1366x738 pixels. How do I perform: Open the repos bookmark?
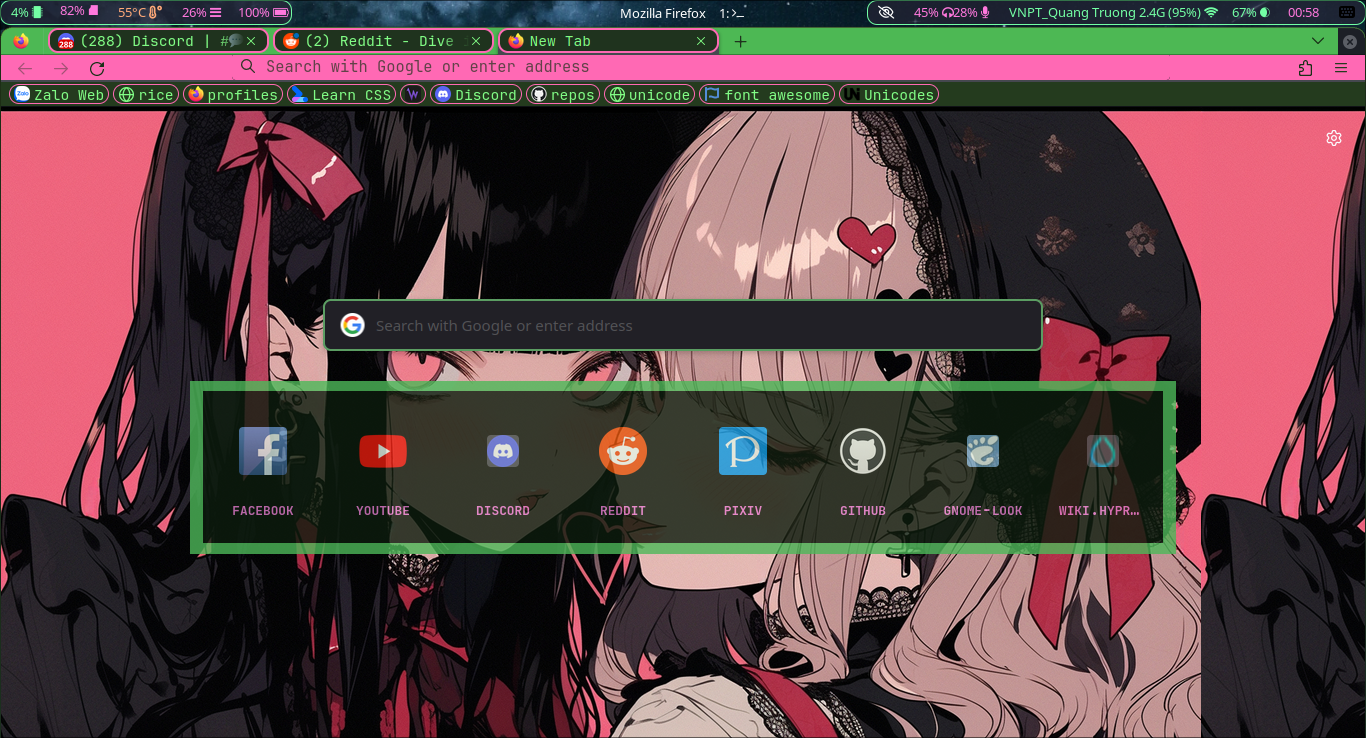click(563, 95)
